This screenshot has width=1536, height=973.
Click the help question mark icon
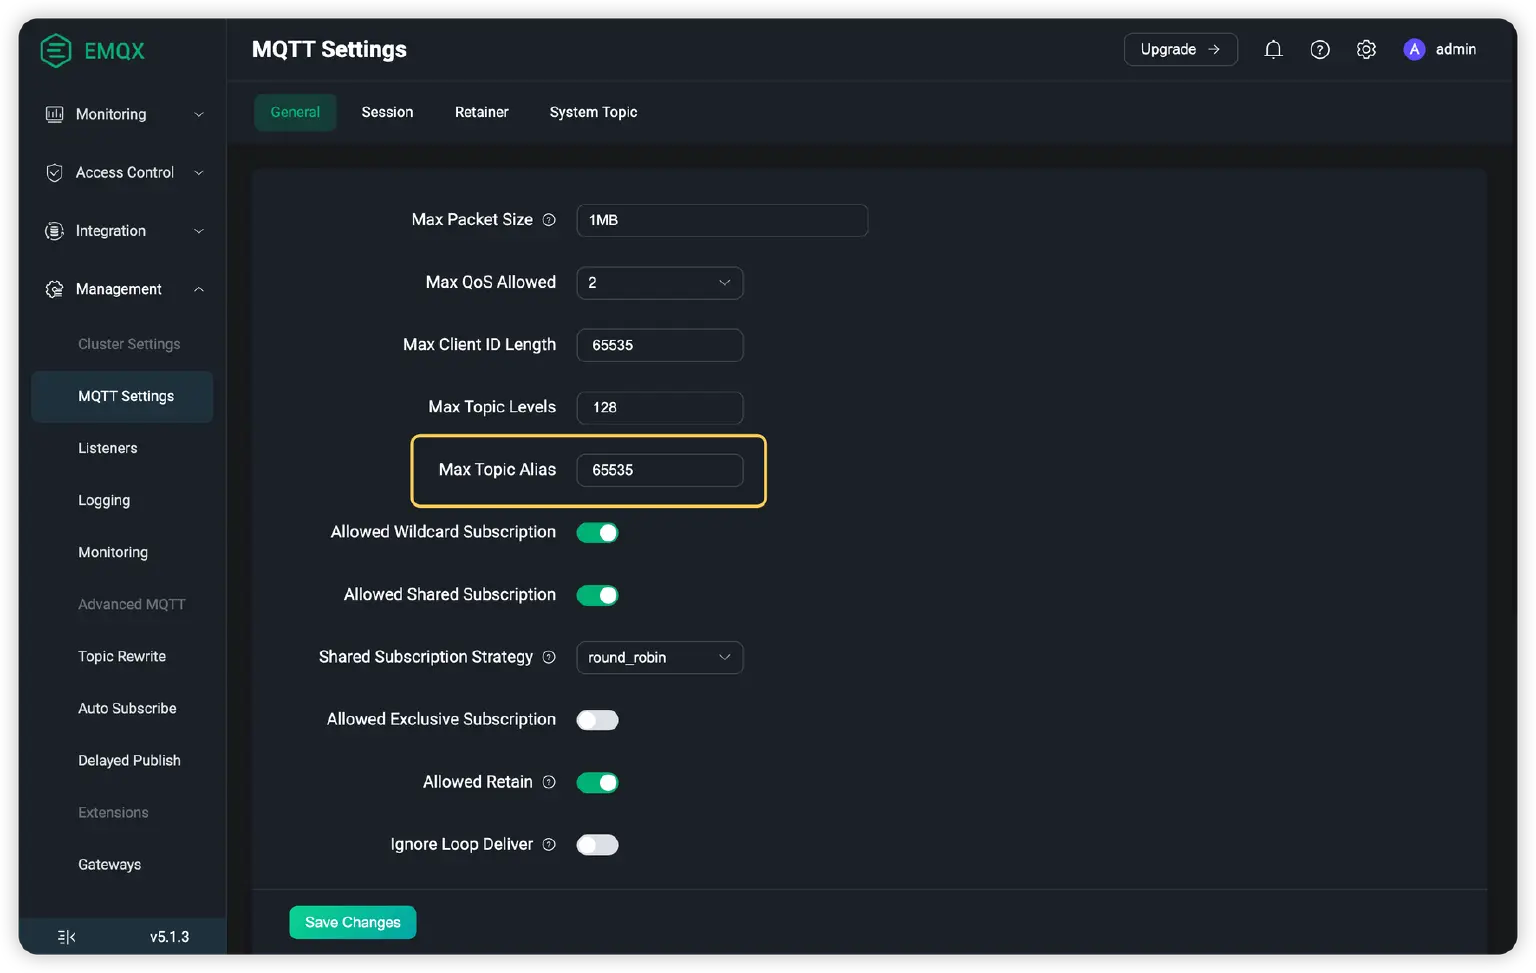1320,48
